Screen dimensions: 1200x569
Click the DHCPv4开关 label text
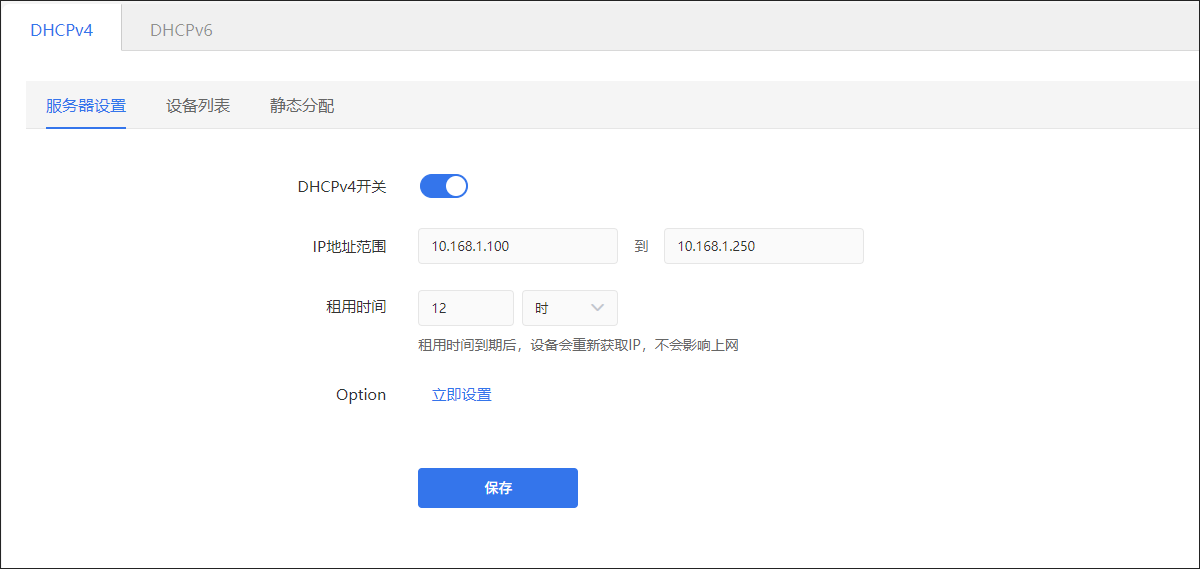pos(341,186)
